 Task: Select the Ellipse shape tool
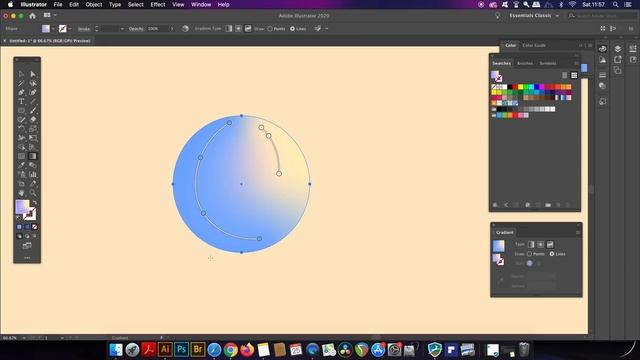(x=21, y=111)
